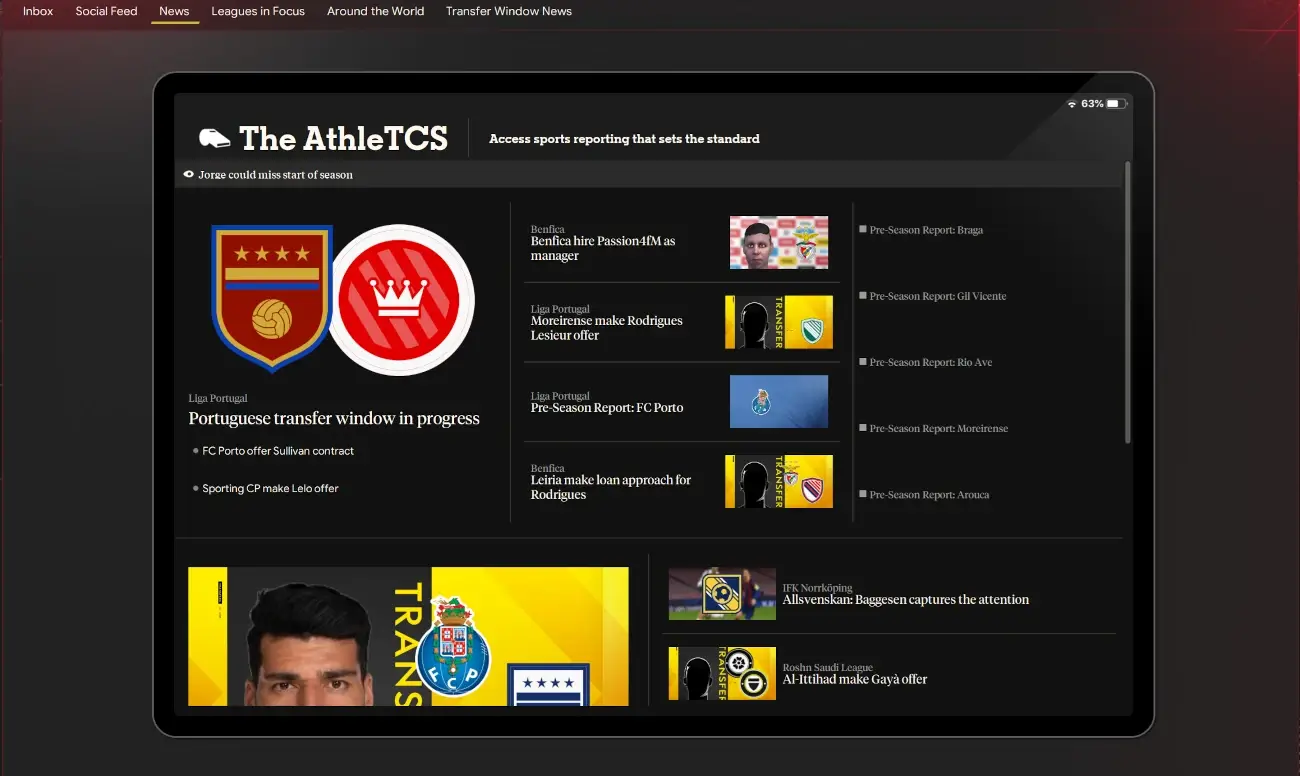Click the red and blue shield club crest

[272, 298]
